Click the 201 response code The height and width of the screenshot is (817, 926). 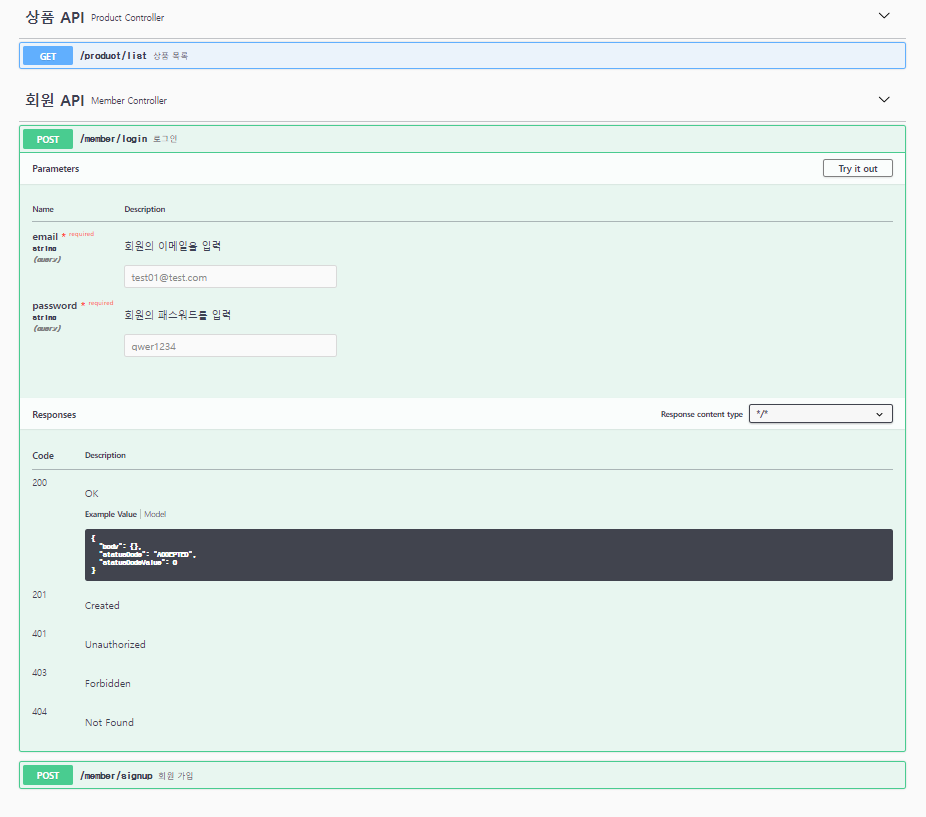point(39,595)
